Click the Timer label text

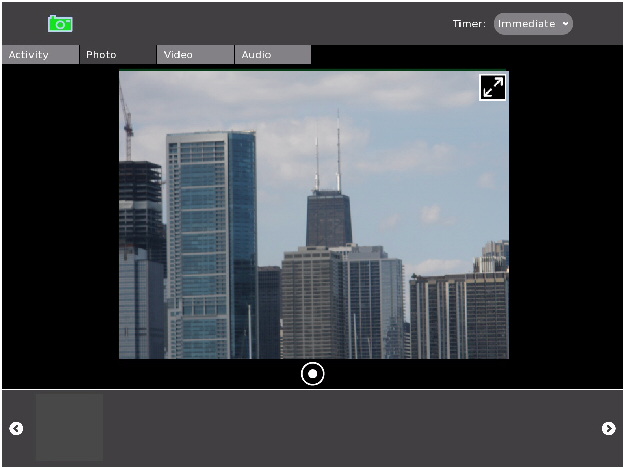click(469, 24)
